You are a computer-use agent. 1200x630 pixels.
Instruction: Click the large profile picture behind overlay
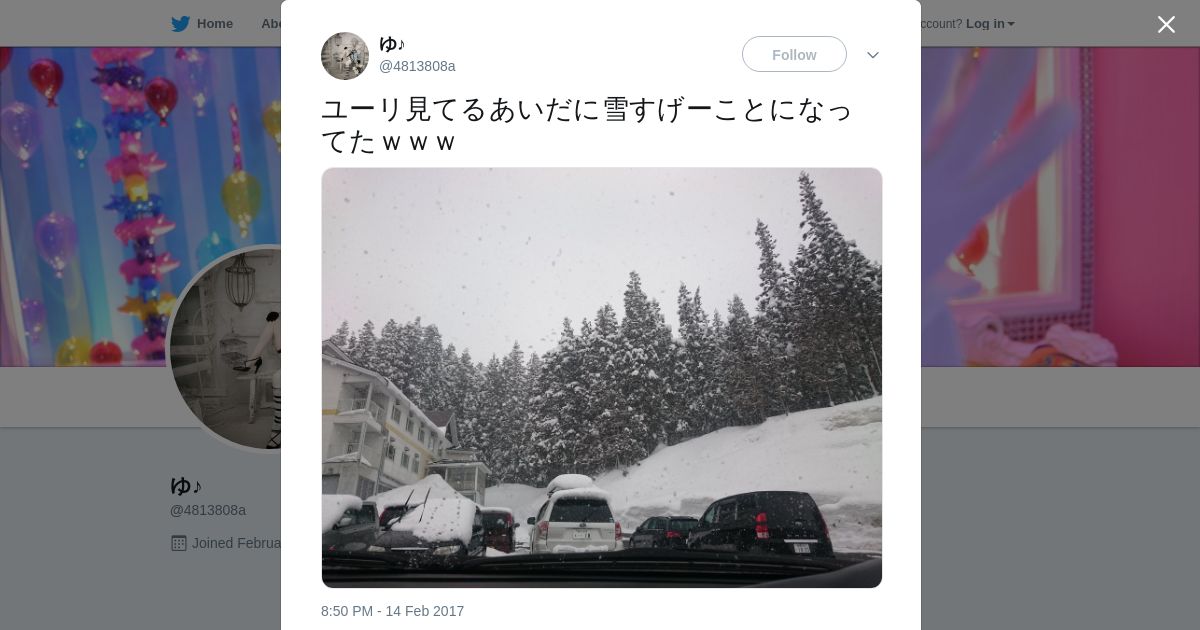(225, 348)
